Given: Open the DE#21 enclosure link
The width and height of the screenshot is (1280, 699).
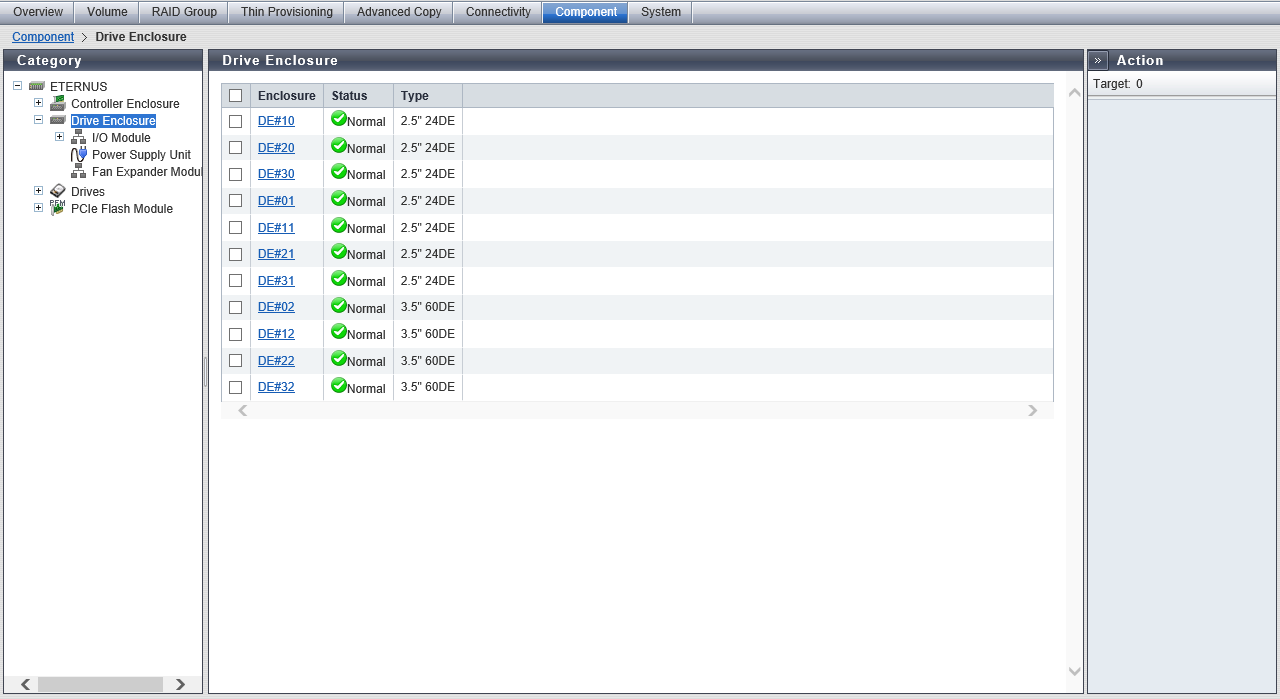Looking at the screenshot, I should 276,254.
